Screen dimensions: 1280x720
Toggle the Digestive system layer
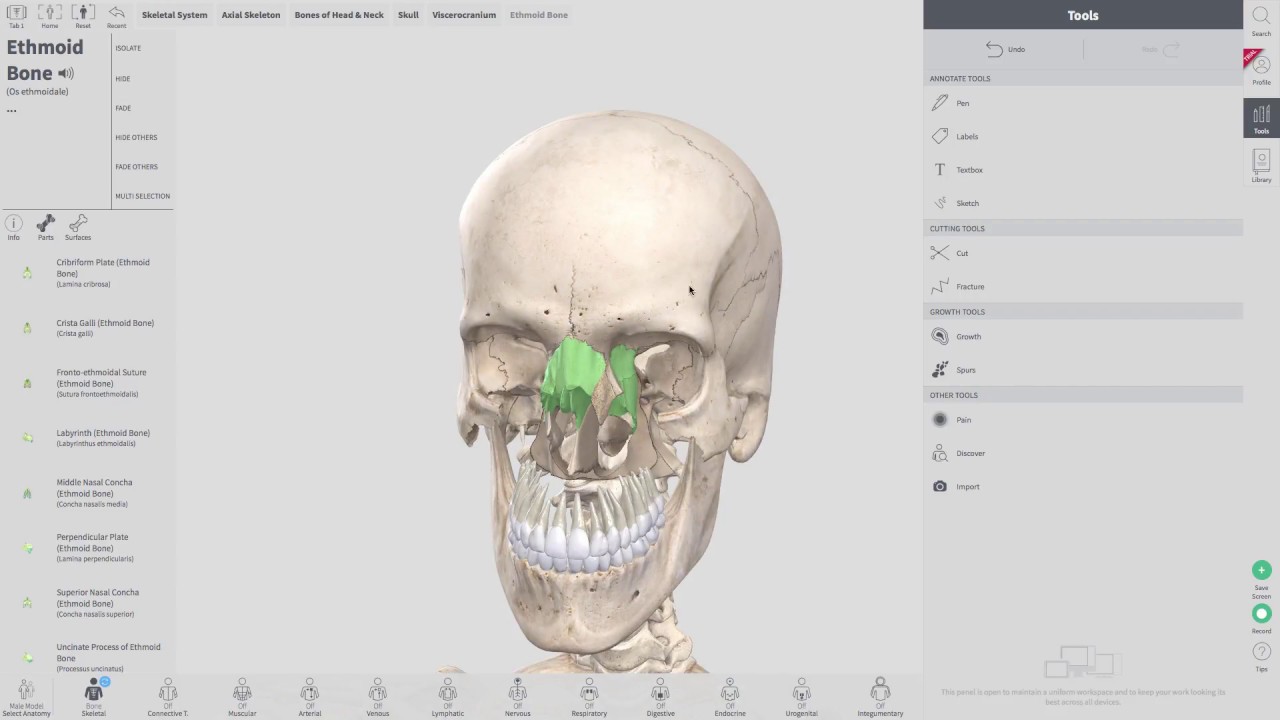660,697
